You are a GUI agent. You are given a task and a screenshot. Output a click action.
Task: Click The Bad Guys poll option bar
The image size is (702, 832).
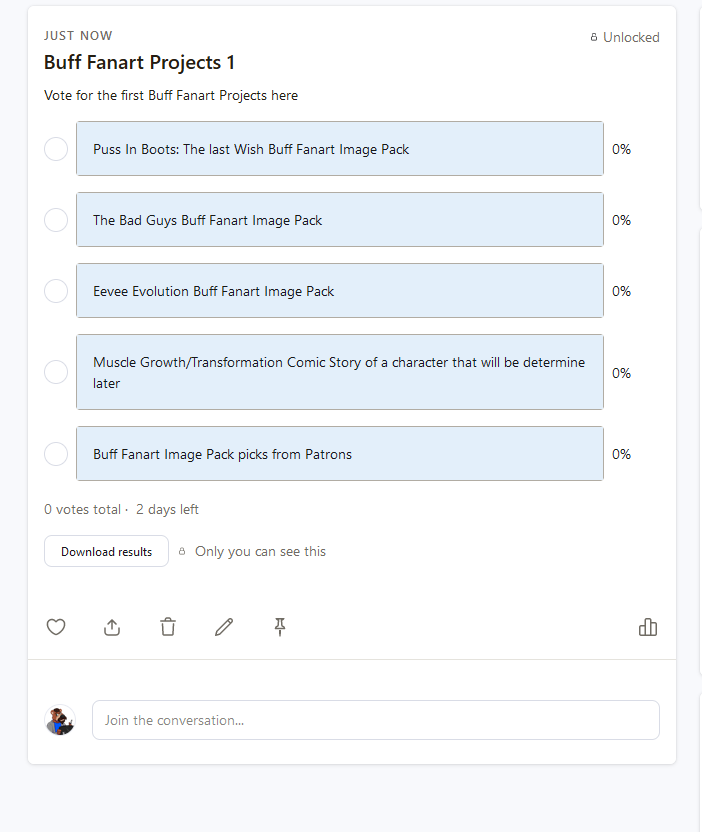tap(340, 220)
